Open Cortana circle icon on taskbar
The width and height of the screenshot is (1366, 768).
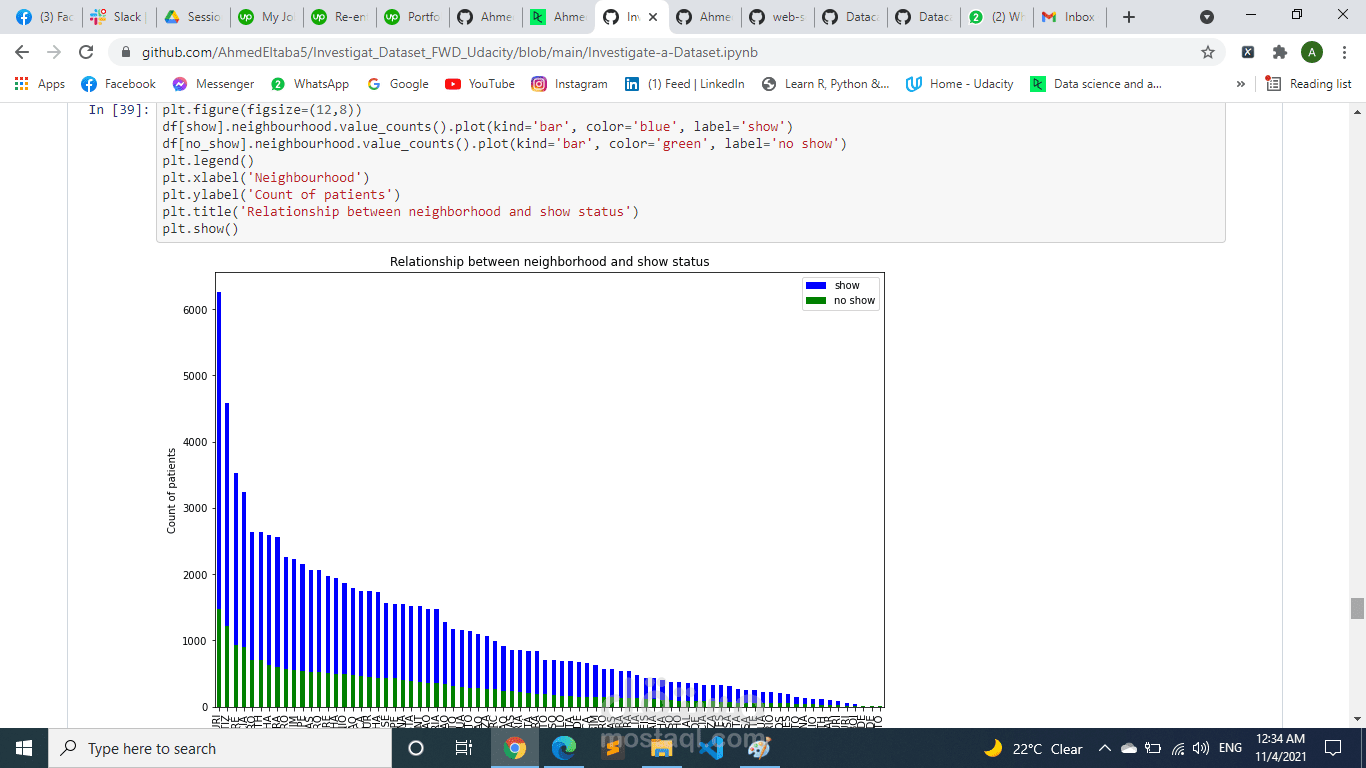click(x=416, y=748)
